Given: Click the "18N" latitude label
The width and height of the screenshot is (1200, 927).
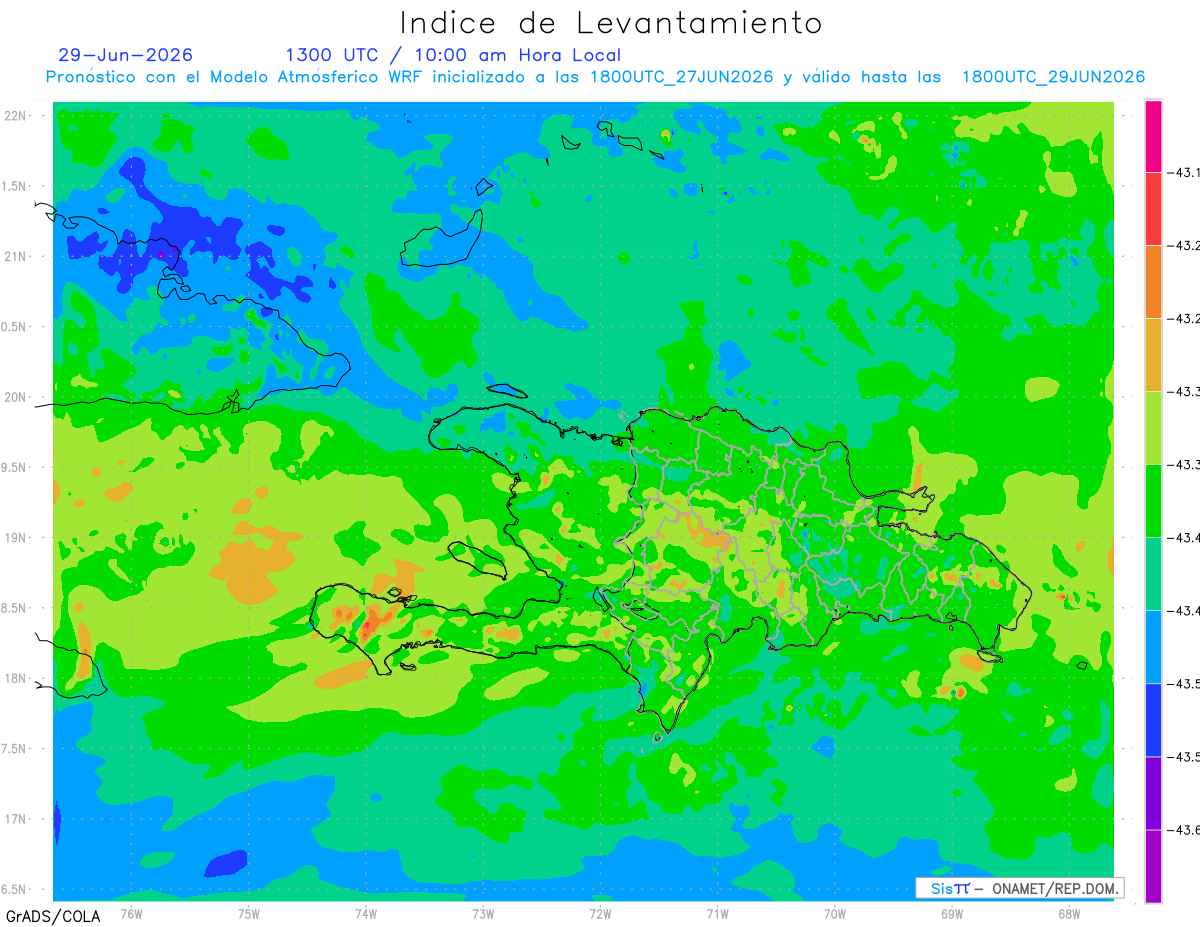Looking at the screenshot, I should click(17, 678).
